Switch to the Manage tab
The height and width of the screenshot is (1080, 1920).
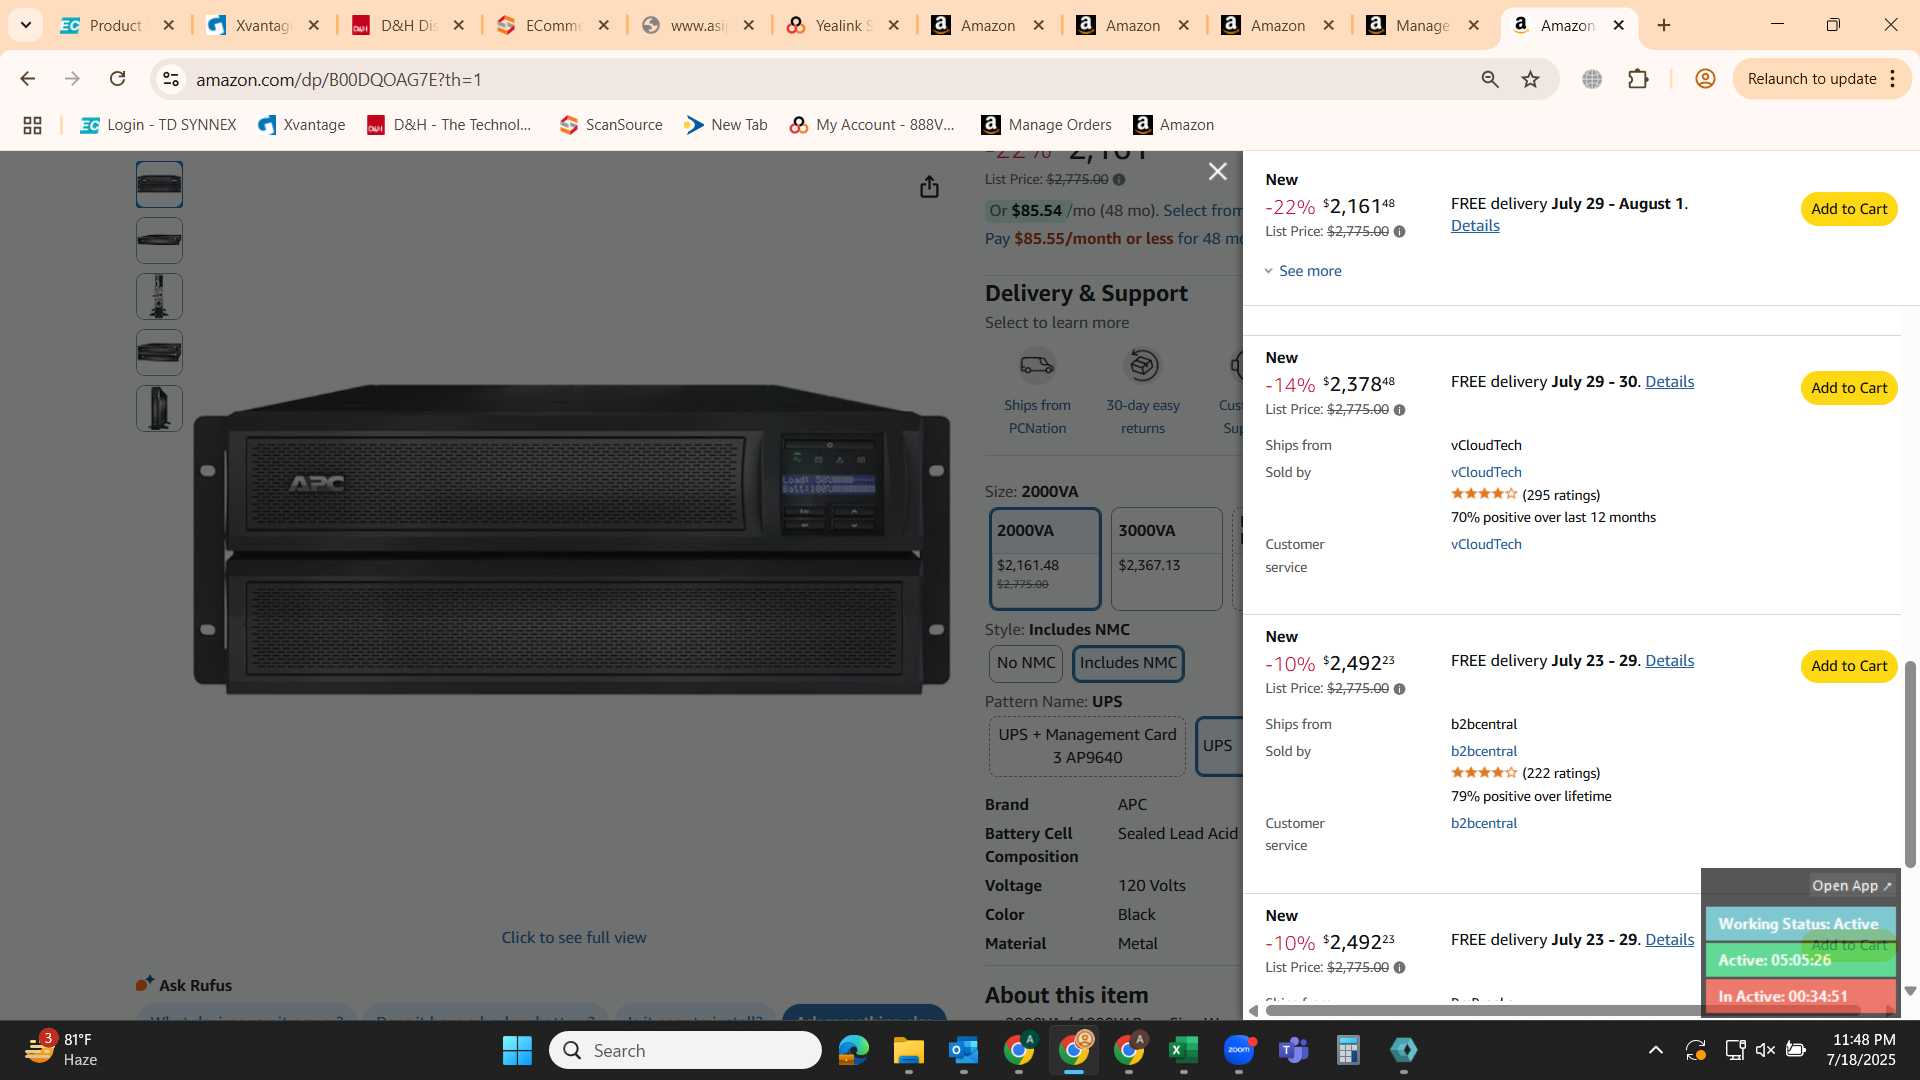pos(1422,25)
